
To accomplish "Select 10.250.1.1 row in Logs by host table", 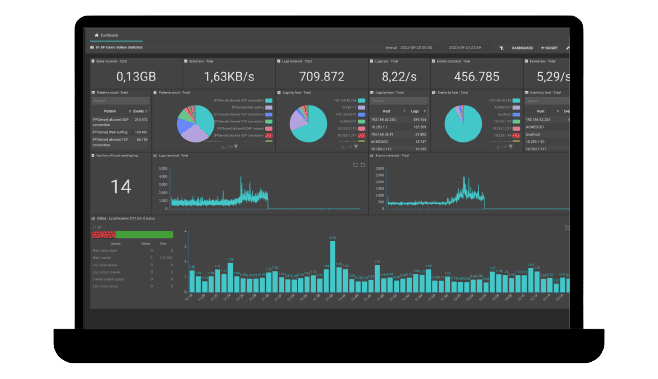I will (x=399, y=127).
